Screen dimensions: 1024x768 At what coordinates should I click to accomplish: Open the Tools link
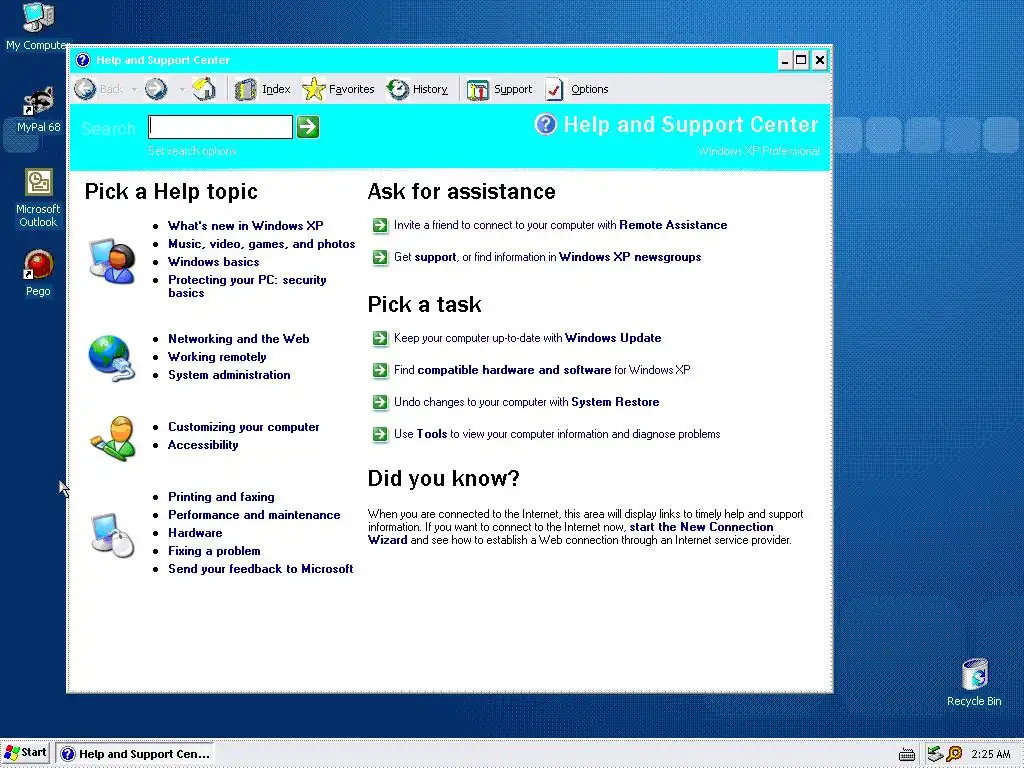[x=432, y=434]
